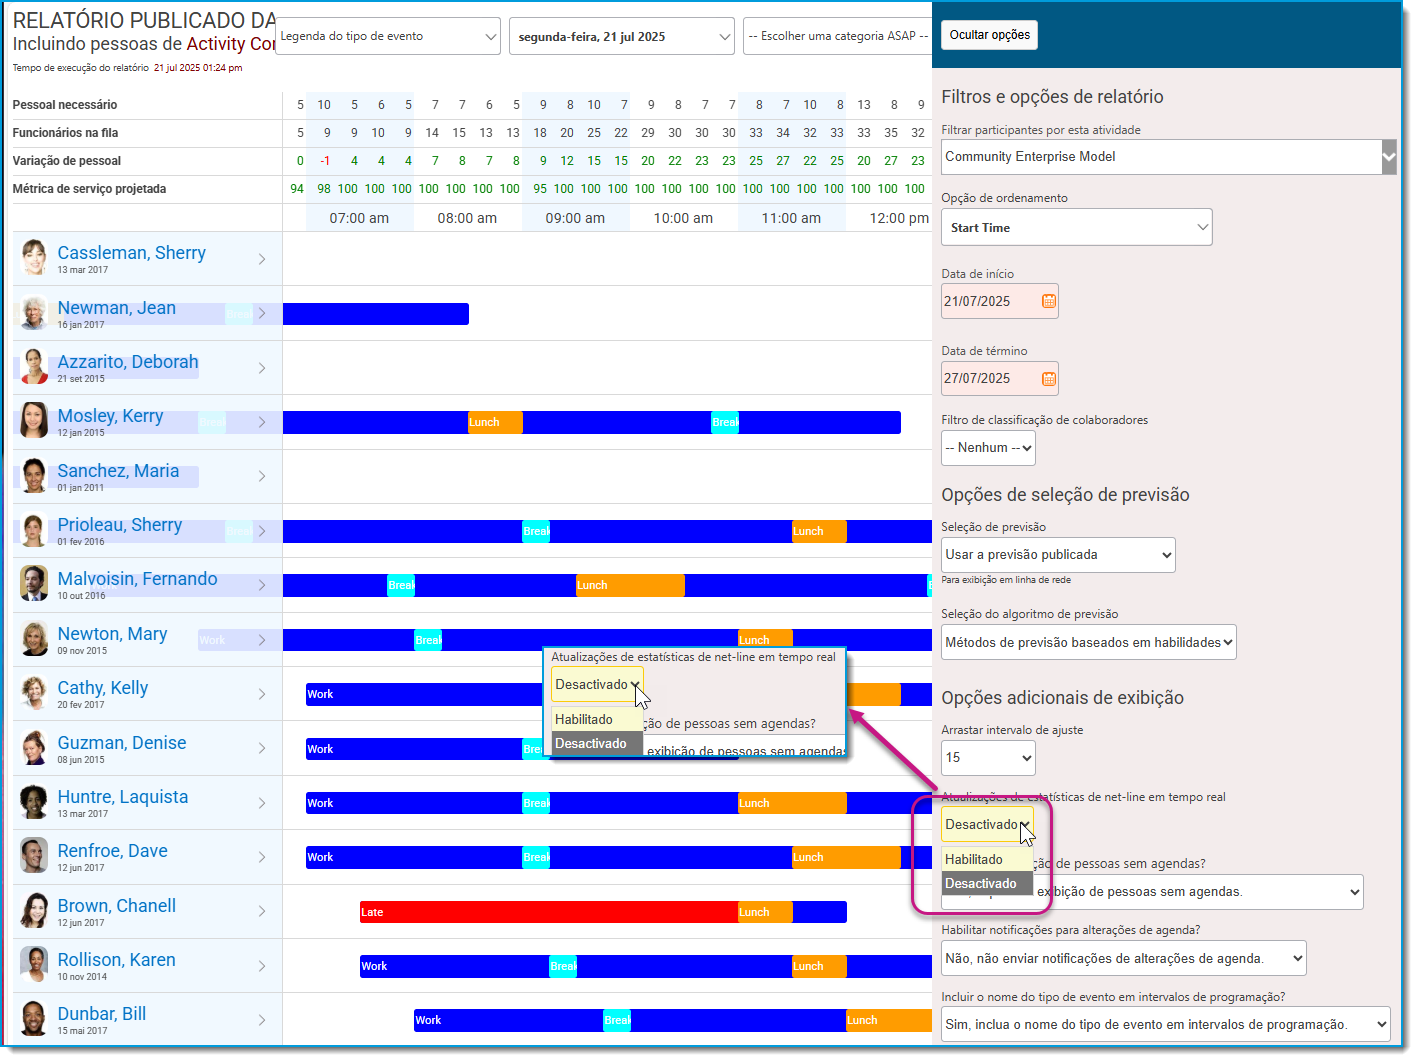The height and width of the screenshot is (1061, 1417).
Task: Click the 11:00 am time header
Action: [791, 218]
